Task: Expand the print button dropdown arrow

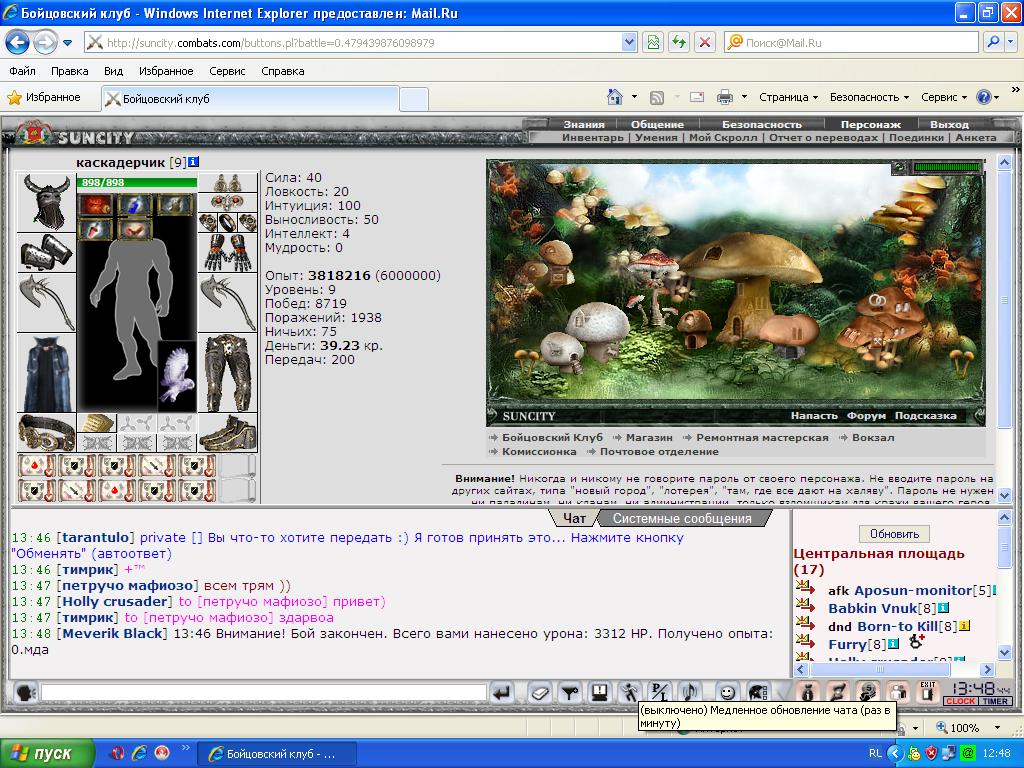Action: (x=744, y=97)
